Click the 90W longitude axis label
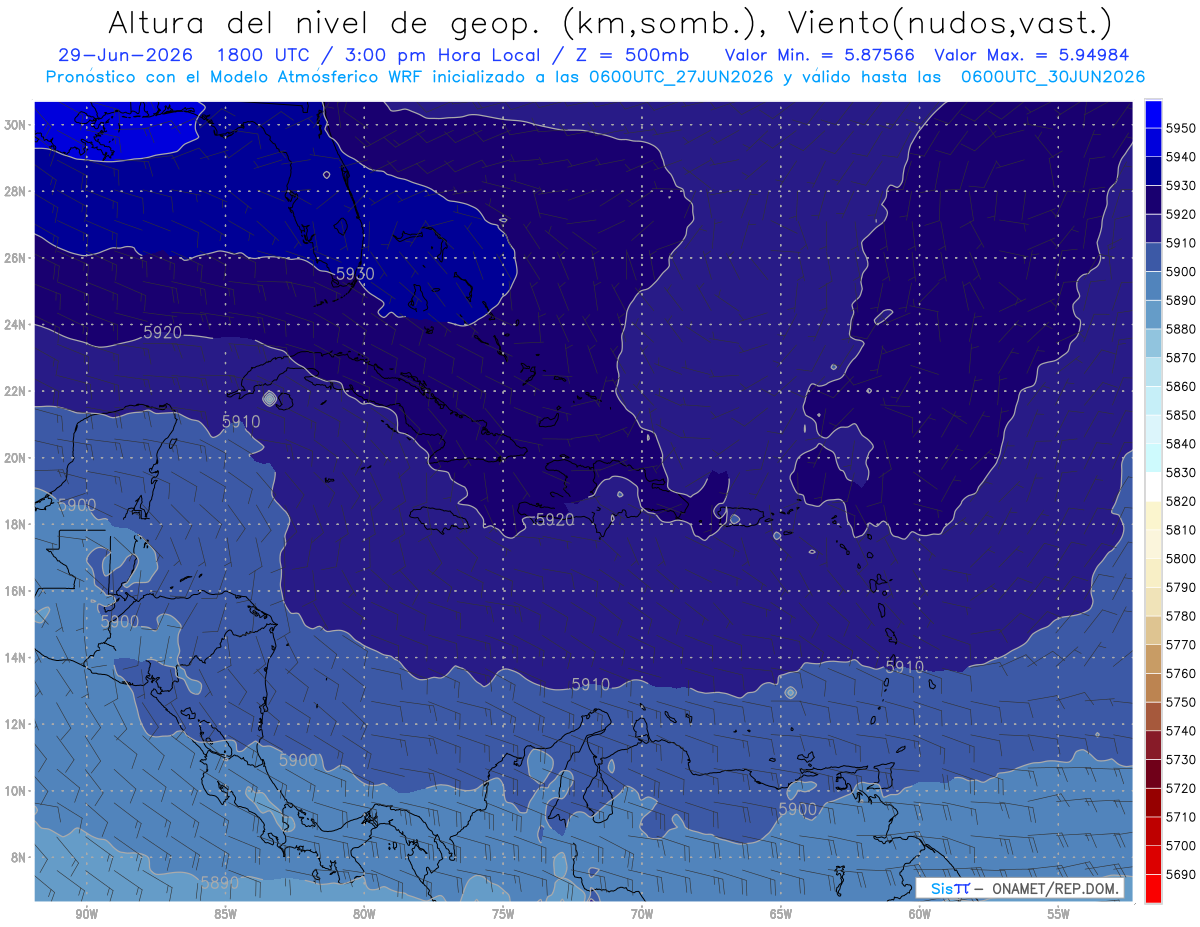Screen dimensions: 1200x927 click(x=86, y=915)
